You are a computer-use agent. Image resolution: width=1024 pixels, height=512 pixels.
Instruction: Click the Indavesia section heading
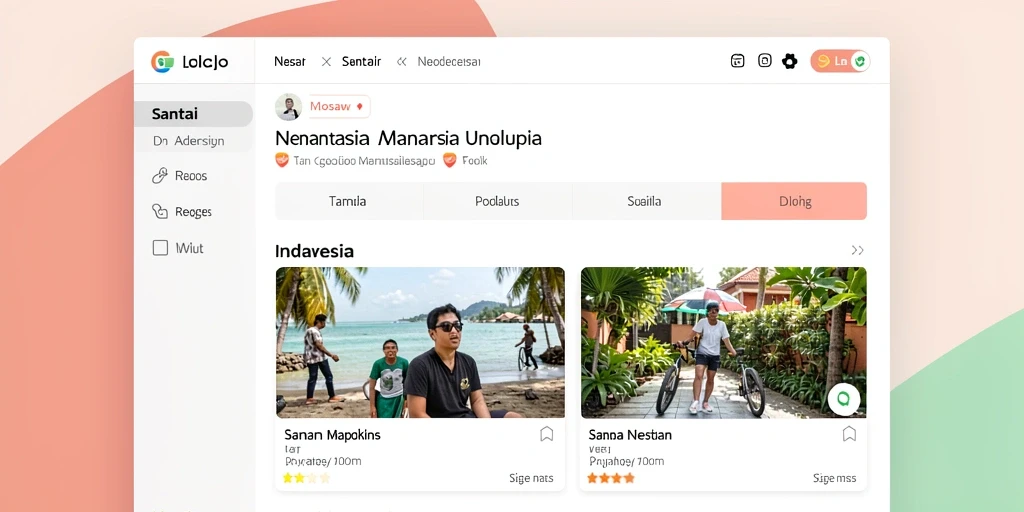coord(314,251)
